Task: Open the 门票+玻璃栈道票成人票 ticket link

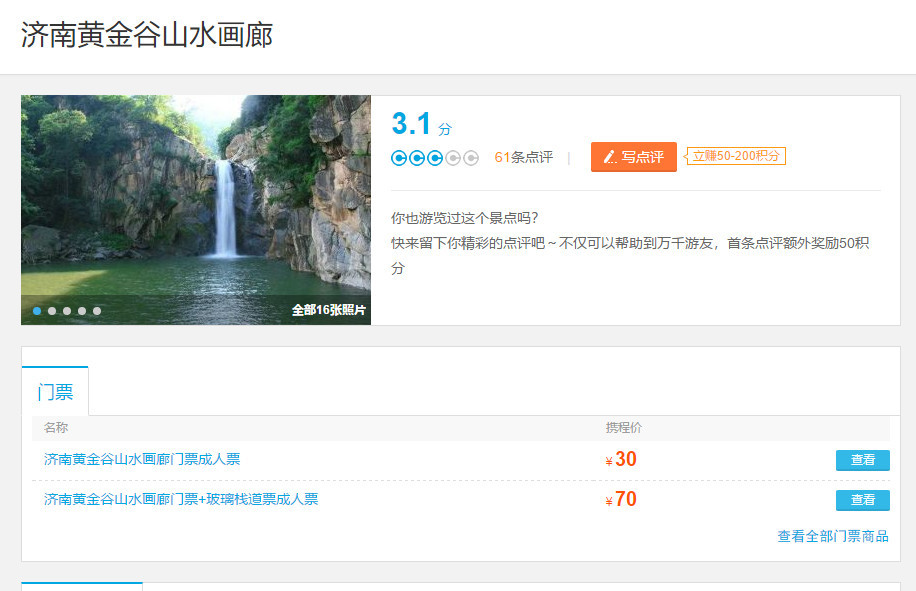Action: (181, 499)
